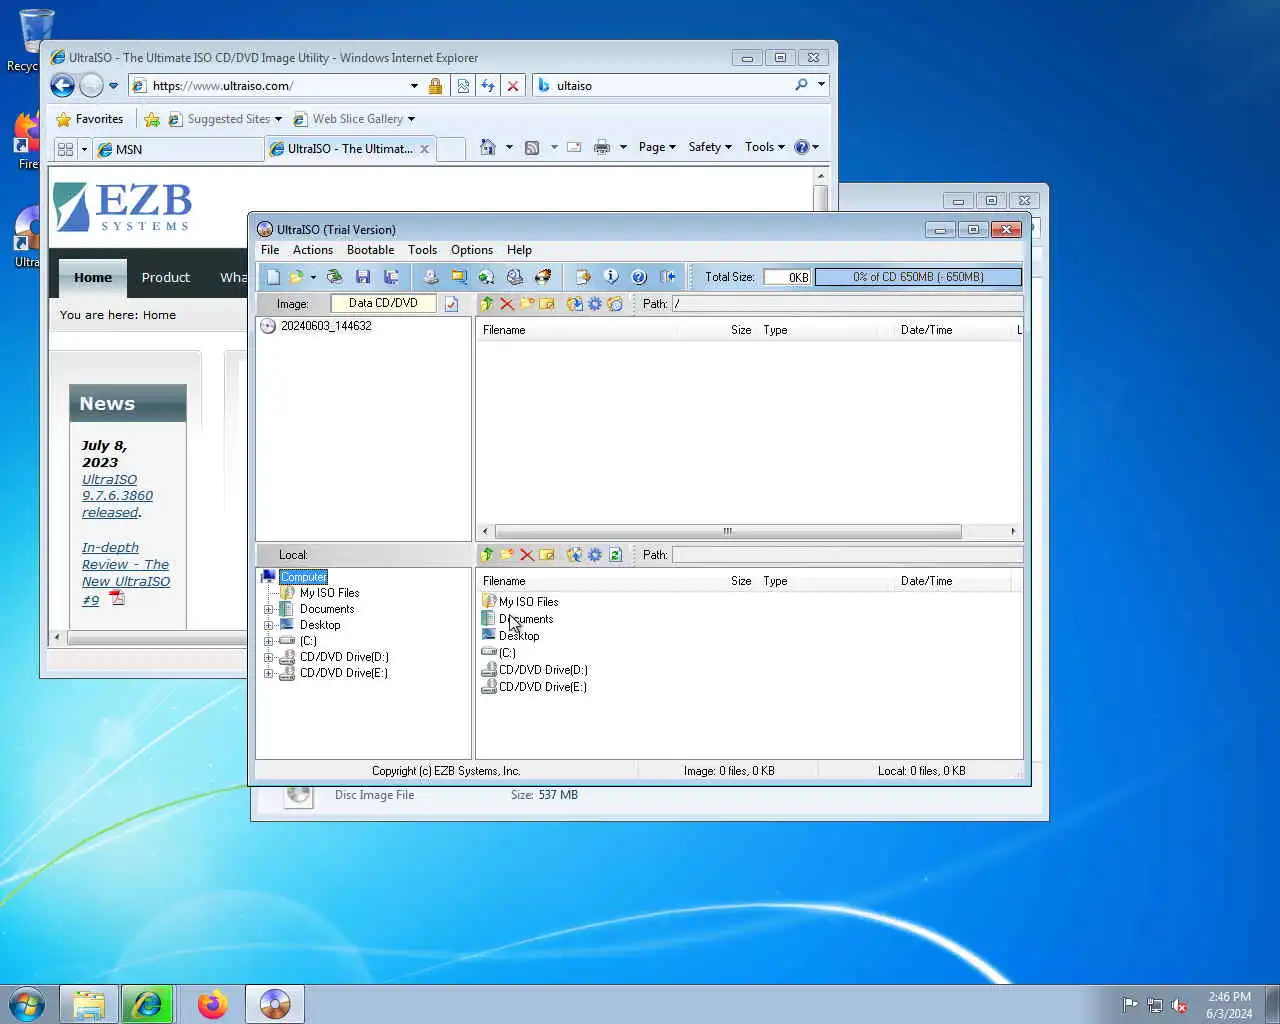Click the Properties info icon in toolbar
The height and width of the screenshot is (1024, 1280).
(611, 277)
